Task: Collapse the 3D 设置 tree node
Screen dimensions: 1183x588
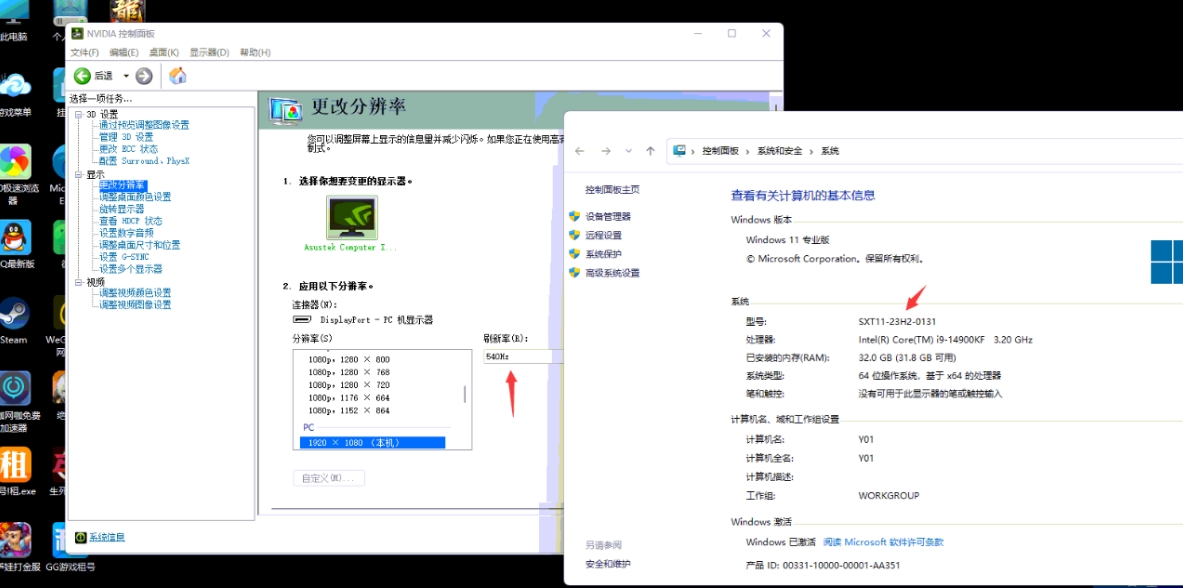Action: point(78,114)
